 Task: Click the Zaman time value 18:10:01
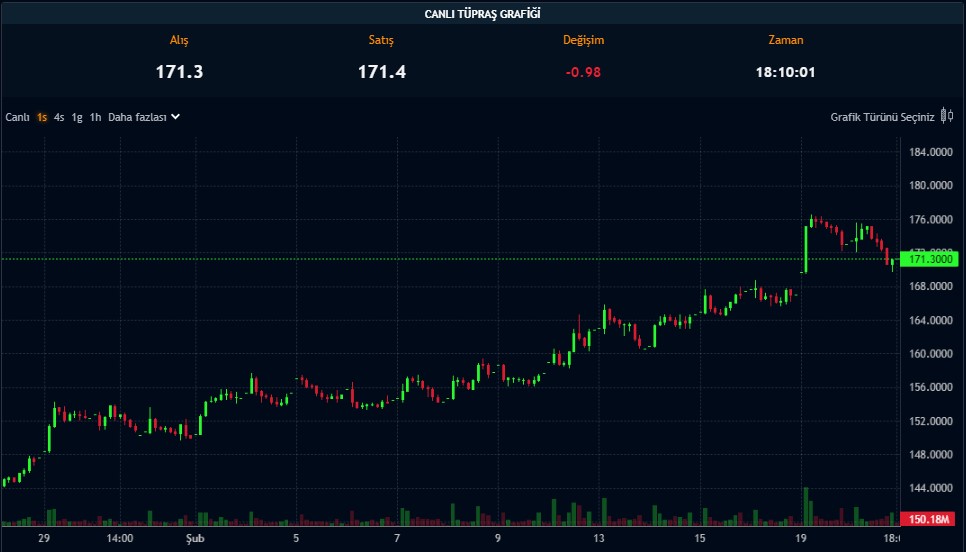click(x=785, y=72)
